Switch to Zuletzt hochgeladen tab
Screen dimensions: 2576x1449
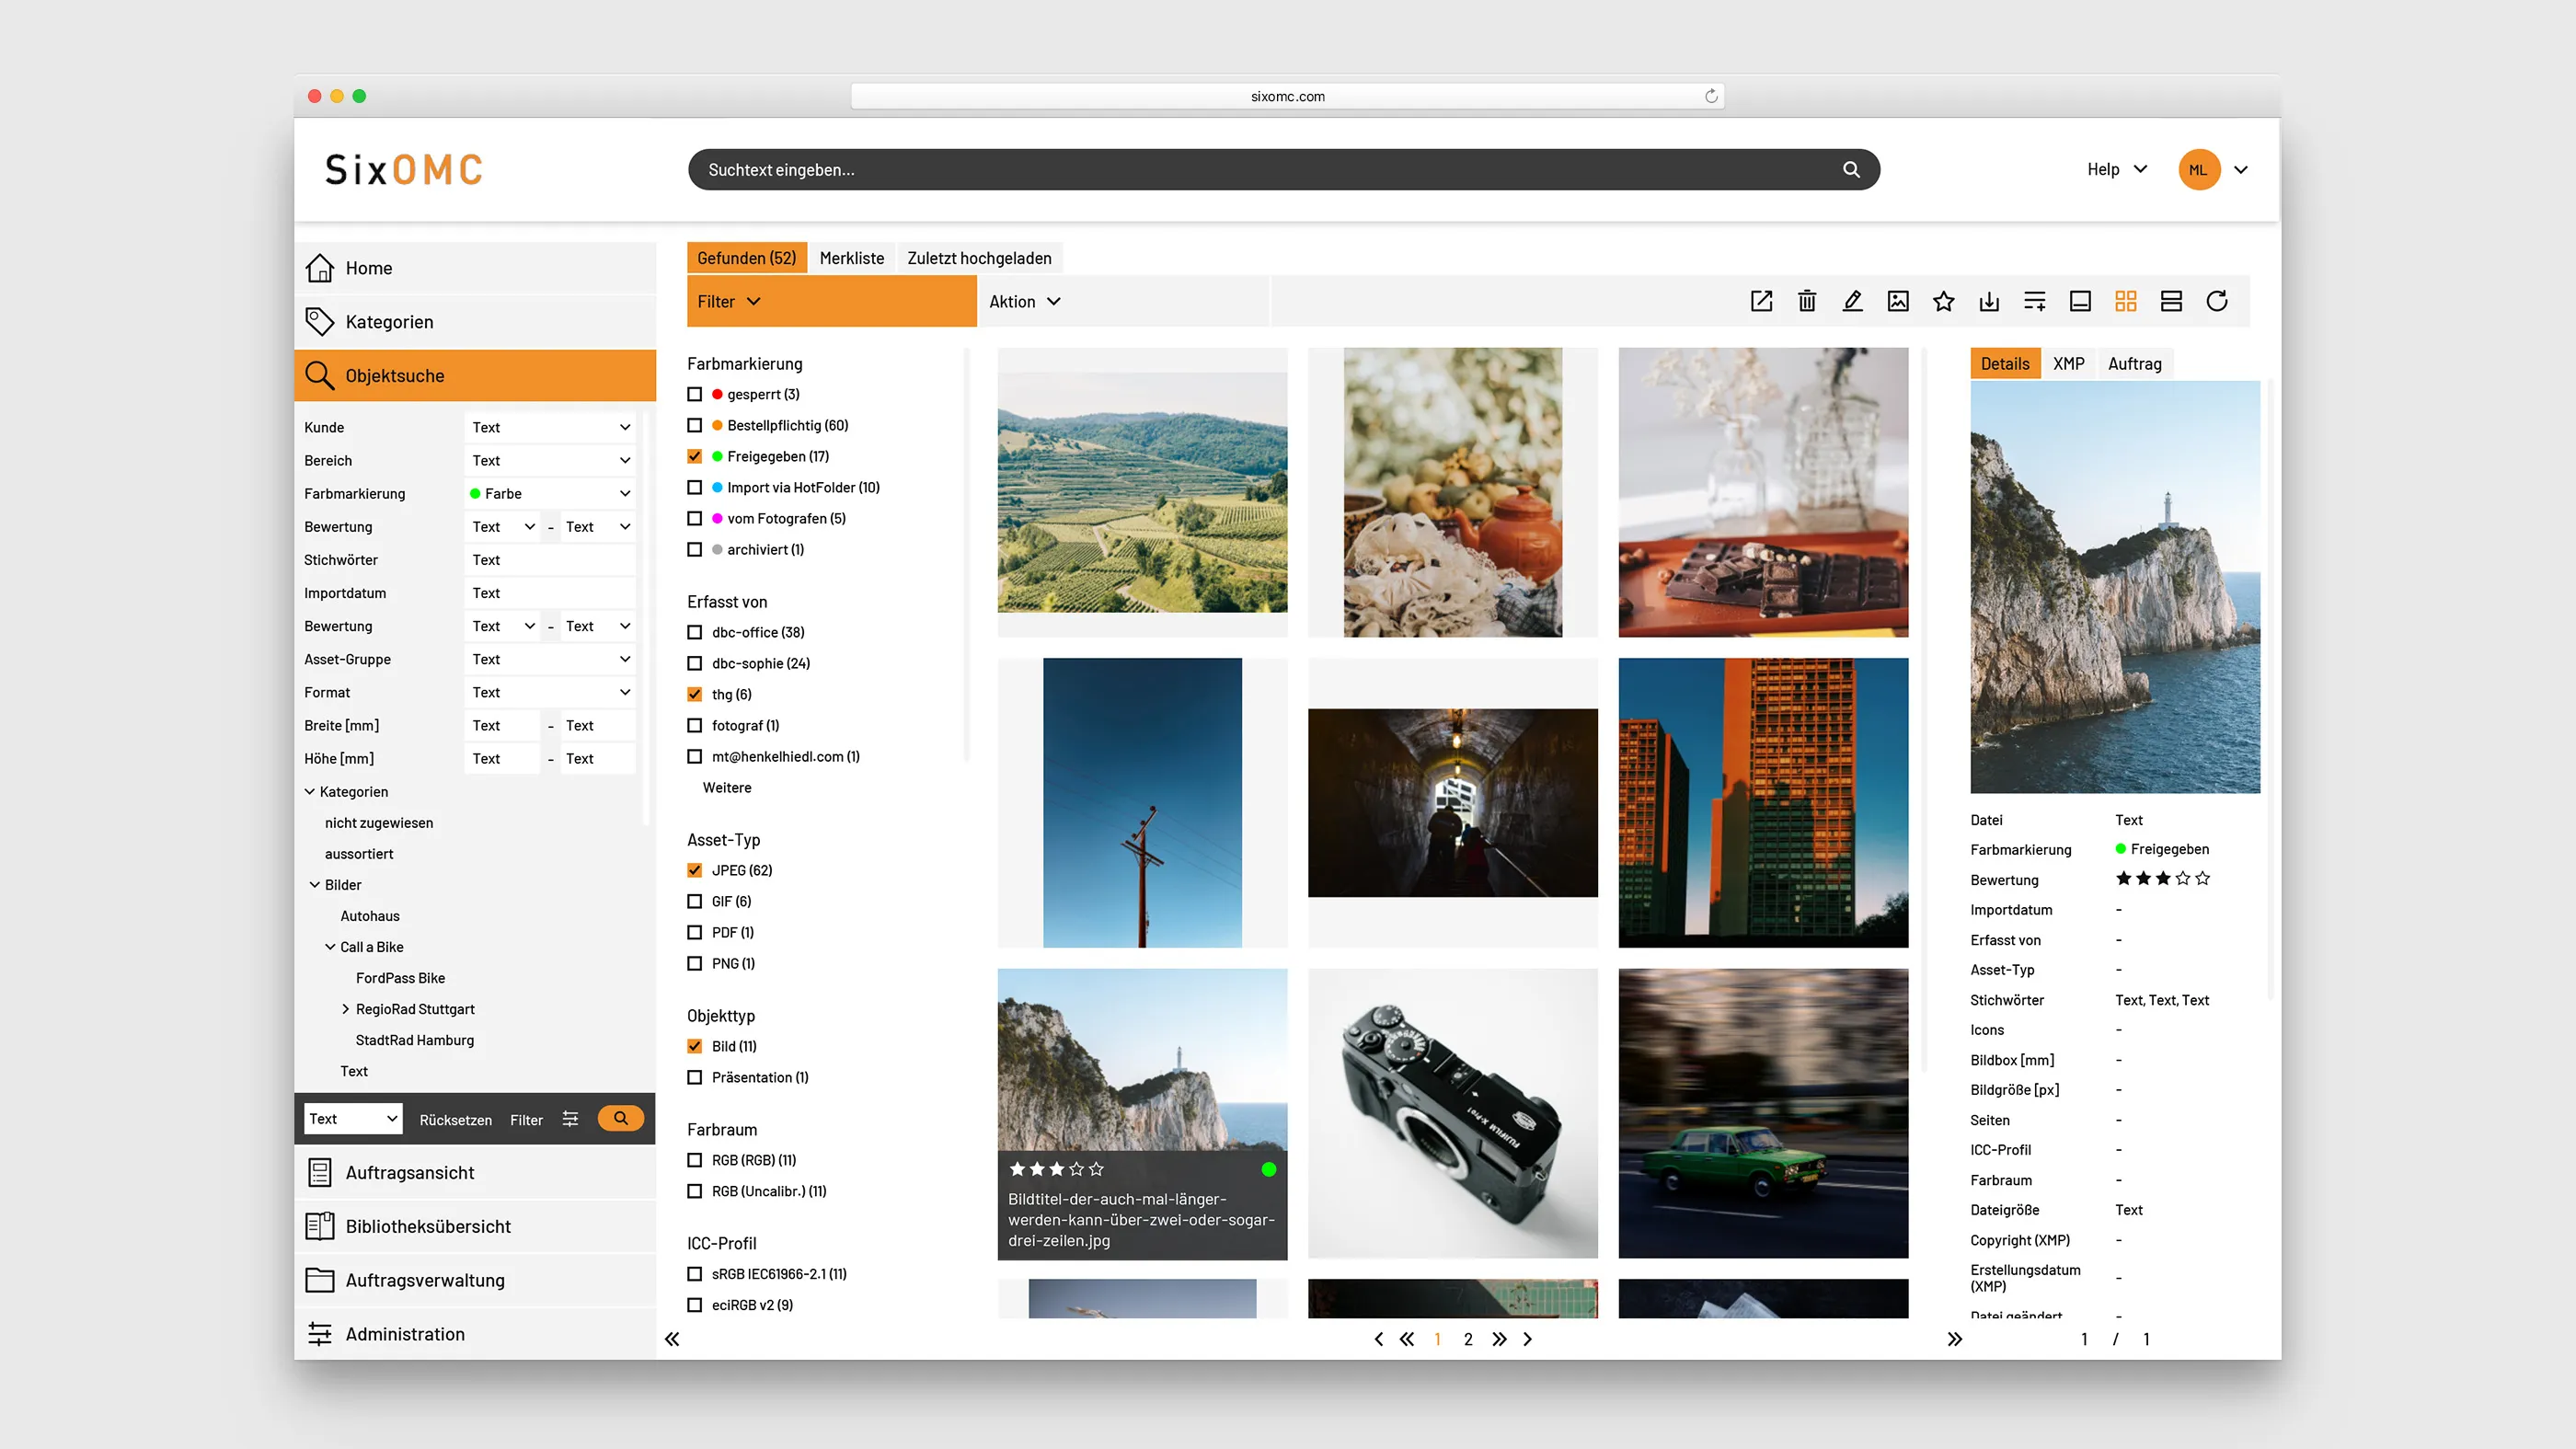pos(979,258)
